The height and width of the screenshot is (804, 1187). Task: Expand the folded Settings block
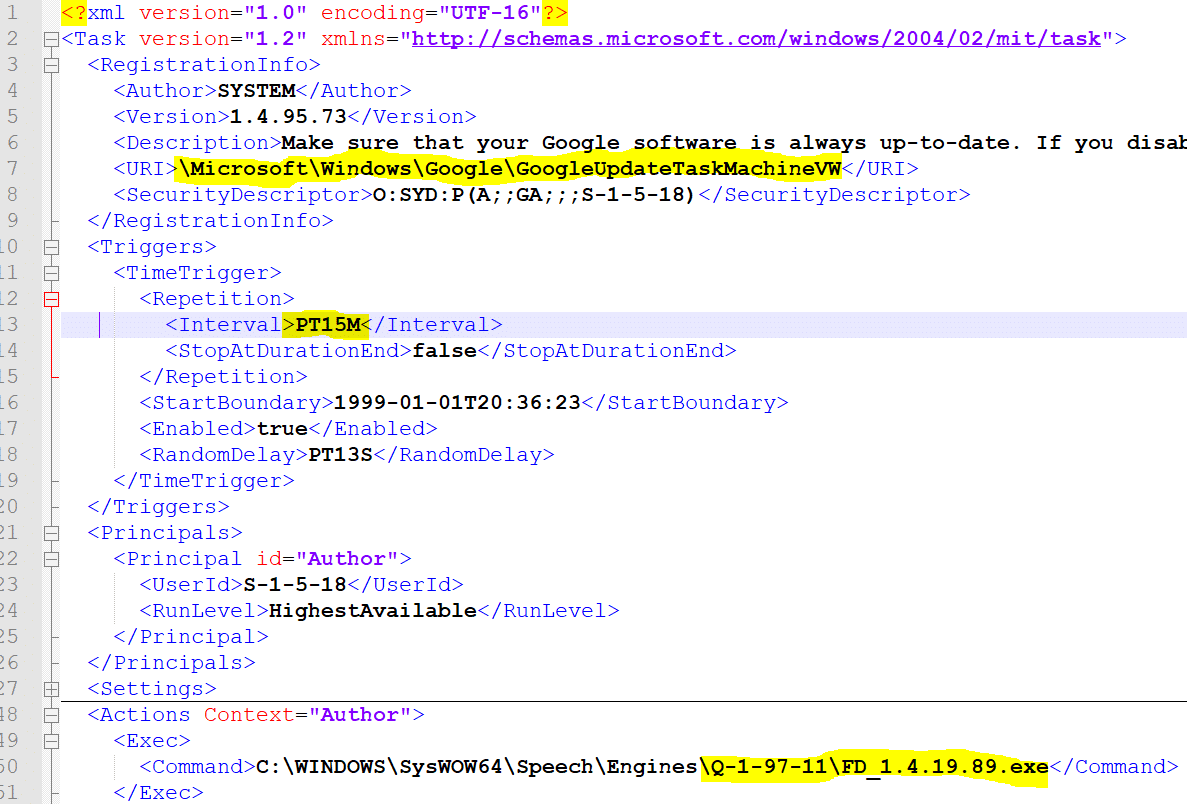pos(51,689)
